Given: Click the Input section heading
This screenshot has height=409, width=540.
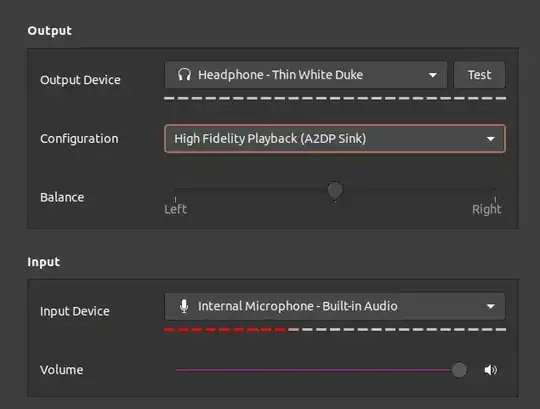Looking at the screenshot, I should point(43,262).
